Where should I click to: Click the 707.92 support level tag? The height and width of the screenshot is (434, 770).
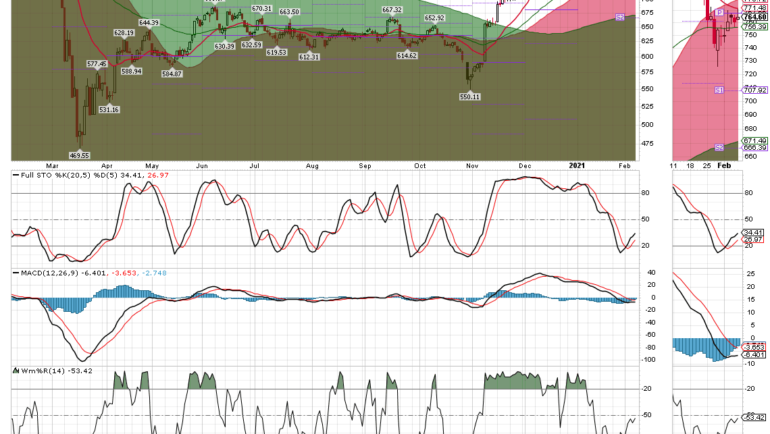point(755,90)
